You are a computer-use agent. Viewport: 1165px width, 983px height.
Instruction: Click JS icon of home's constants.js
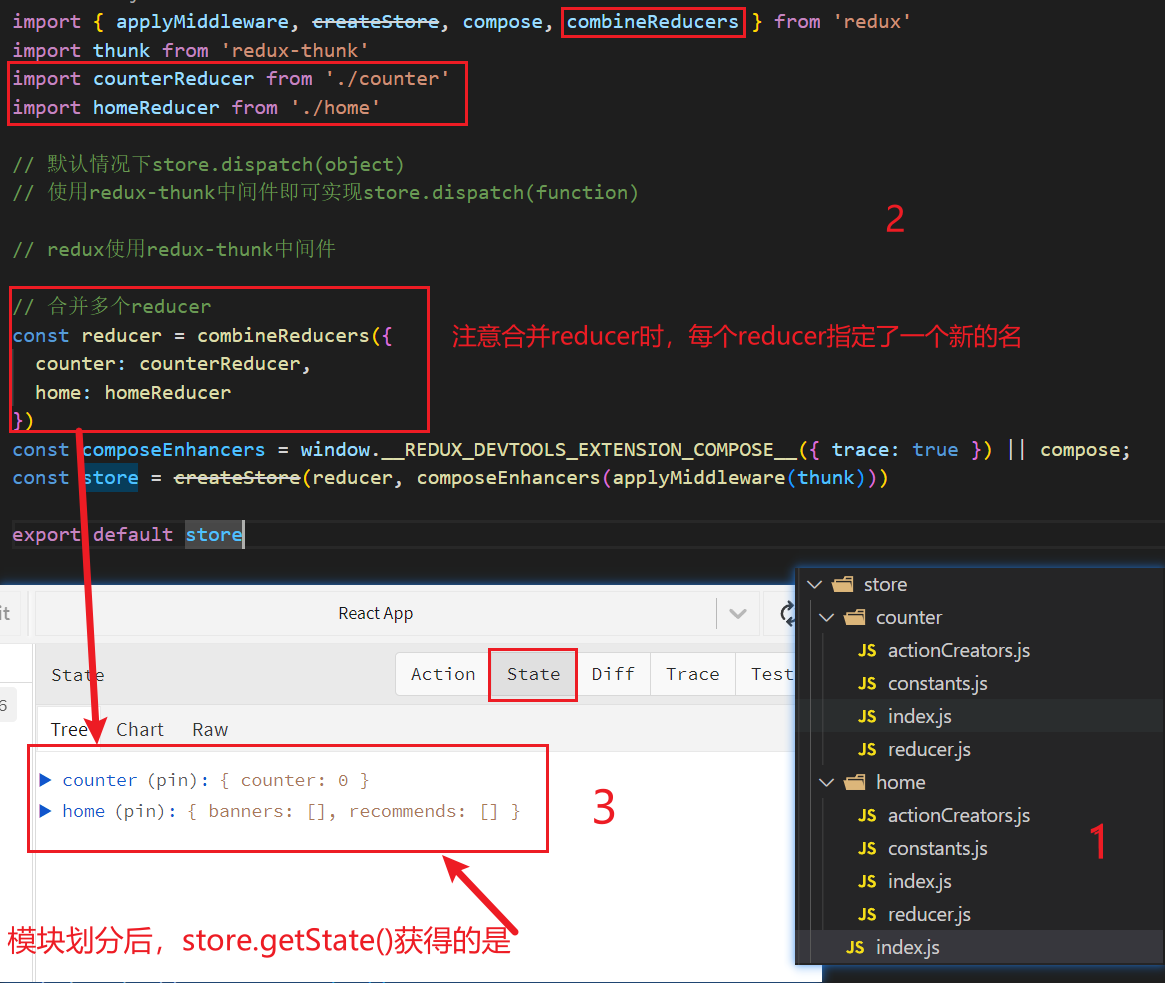click(x=867, y=849)
